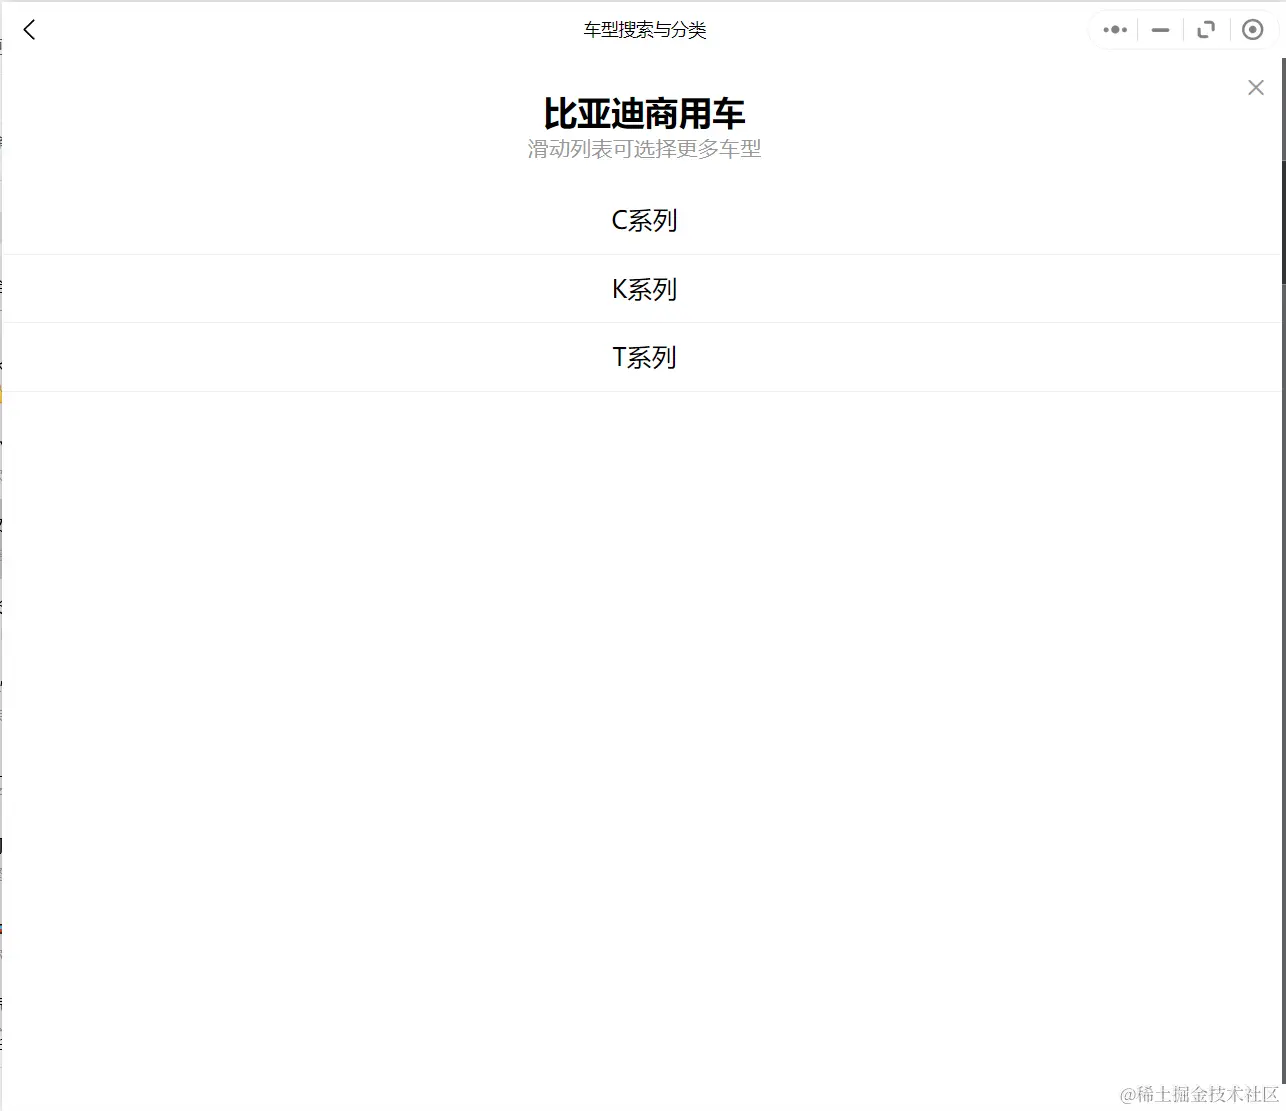Screen dimensions: 1286x1111
Task: Click the restore/fullscreen capsule icon
Action: pyautogui.click(x=1205, y=29)
